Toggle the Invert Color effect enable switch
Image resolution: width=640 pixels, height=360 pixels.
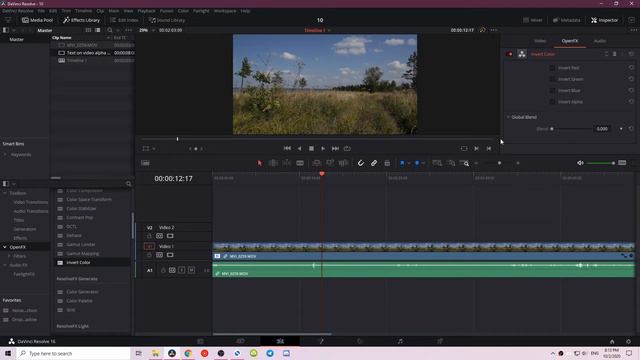click(509, 54)
